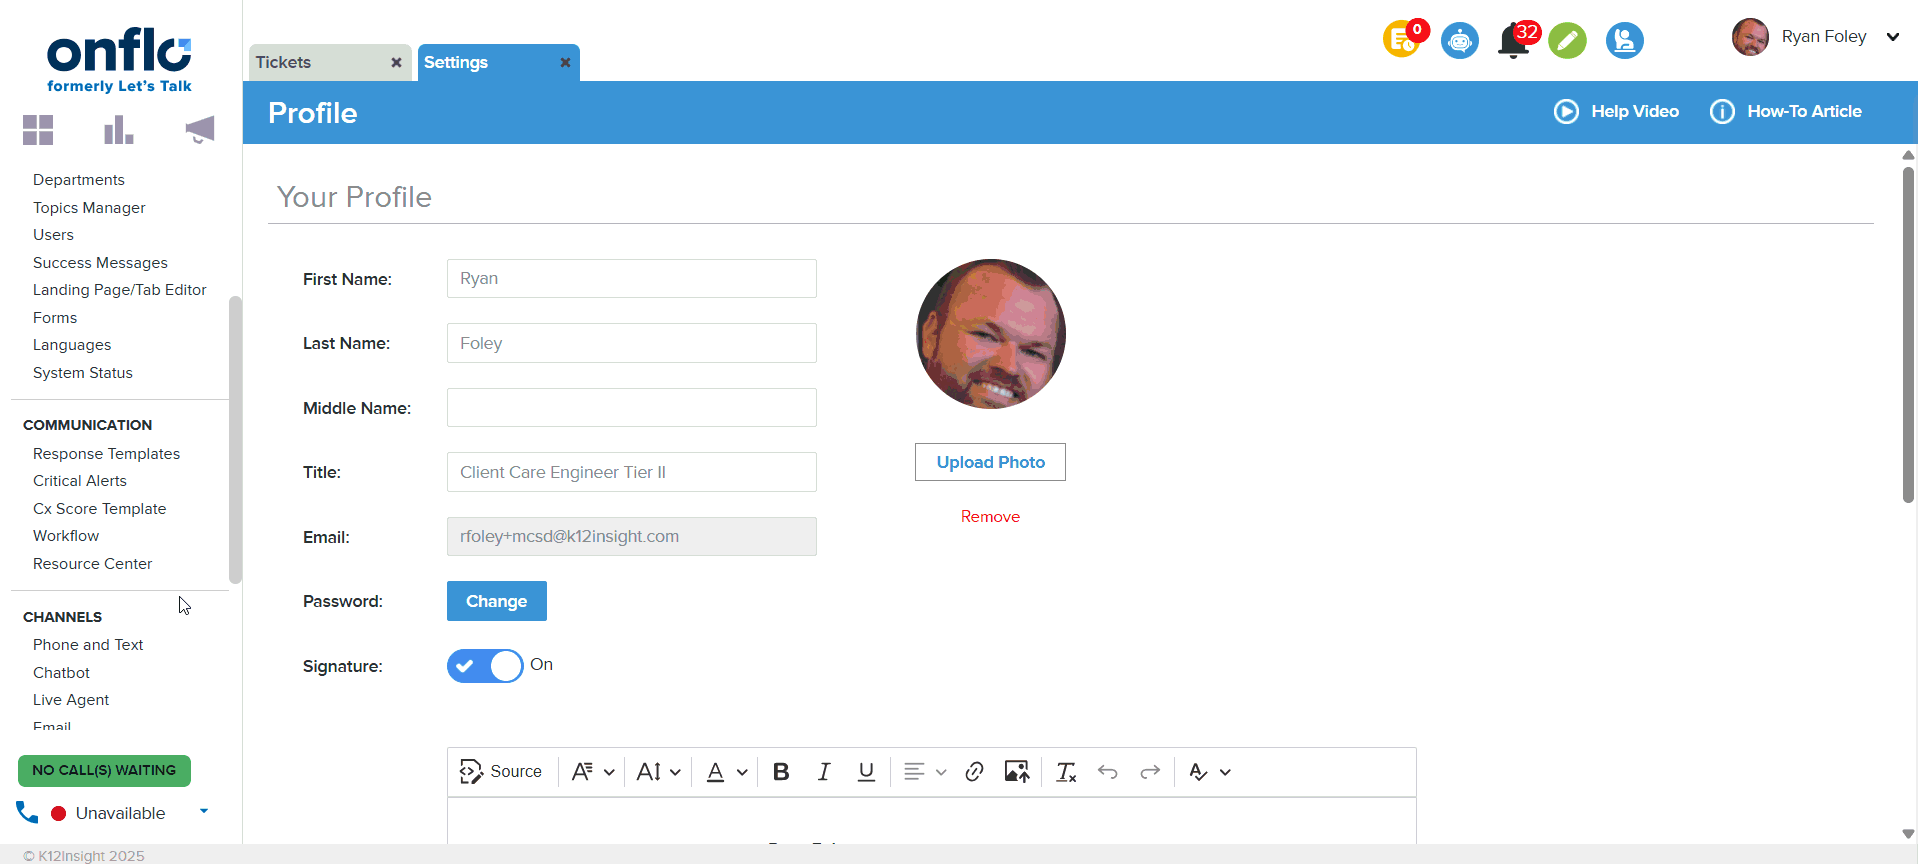The width and height of the screenshot is (1918, 864).
Task: Click the notification bell icon
Action: pyautogui.click(x=1514, y=42)
